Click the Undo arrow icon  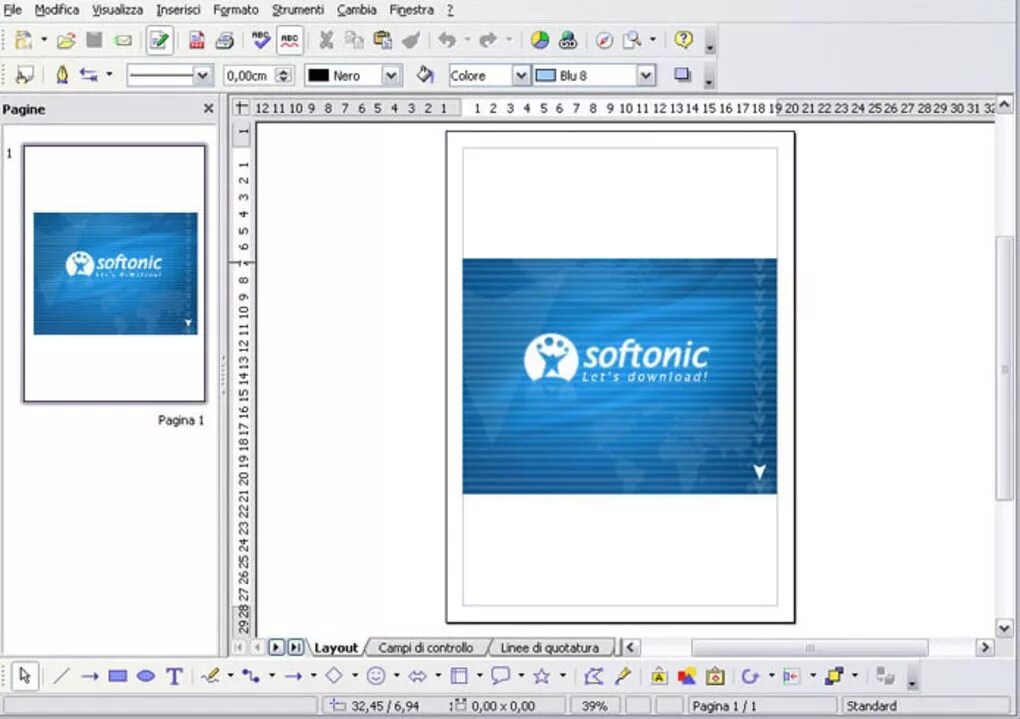click(x=447, y=40)
